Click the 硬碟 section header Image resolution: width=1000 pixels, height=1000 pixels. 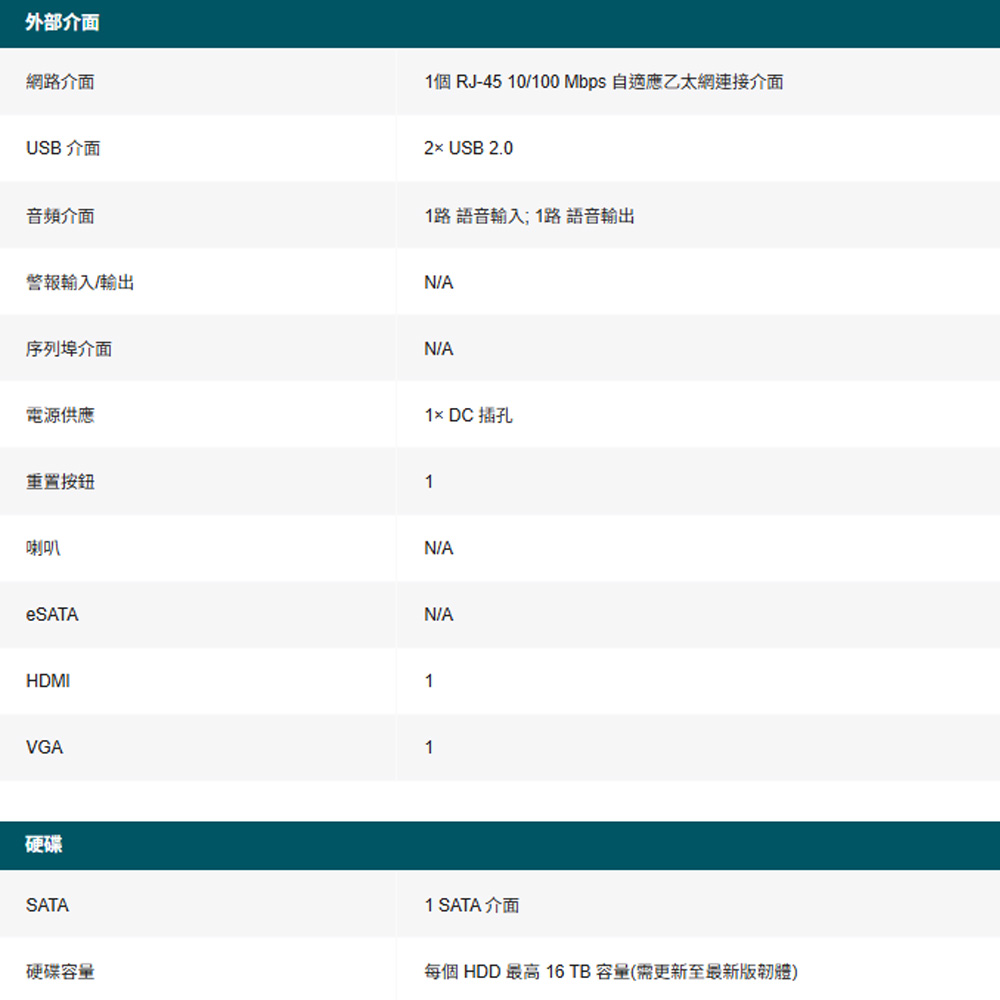click(x=44, y=845)
